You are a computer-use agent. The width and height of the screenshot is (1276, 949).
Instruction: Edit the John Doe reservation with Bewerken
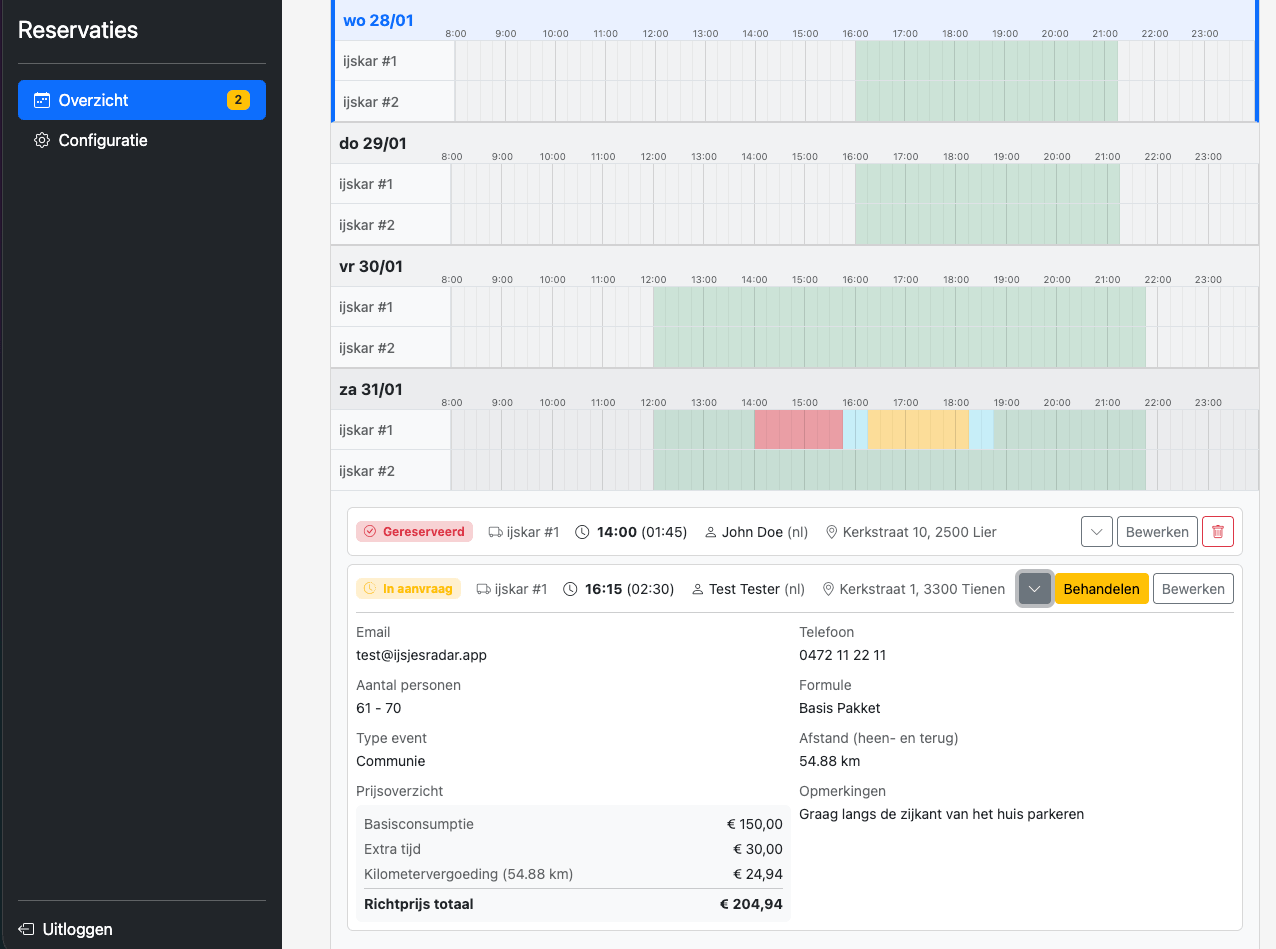click(x=1157, y=532)
